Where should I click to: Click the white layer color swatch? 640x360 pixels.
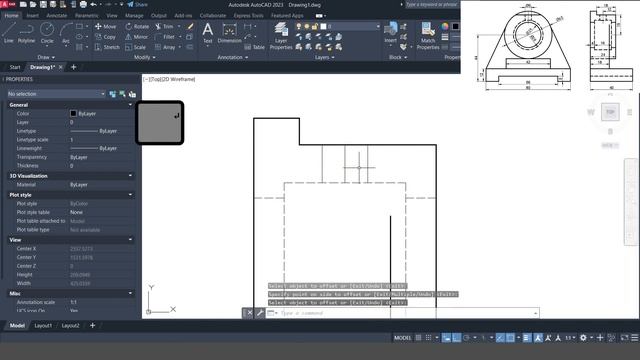(x=323, y=27)
